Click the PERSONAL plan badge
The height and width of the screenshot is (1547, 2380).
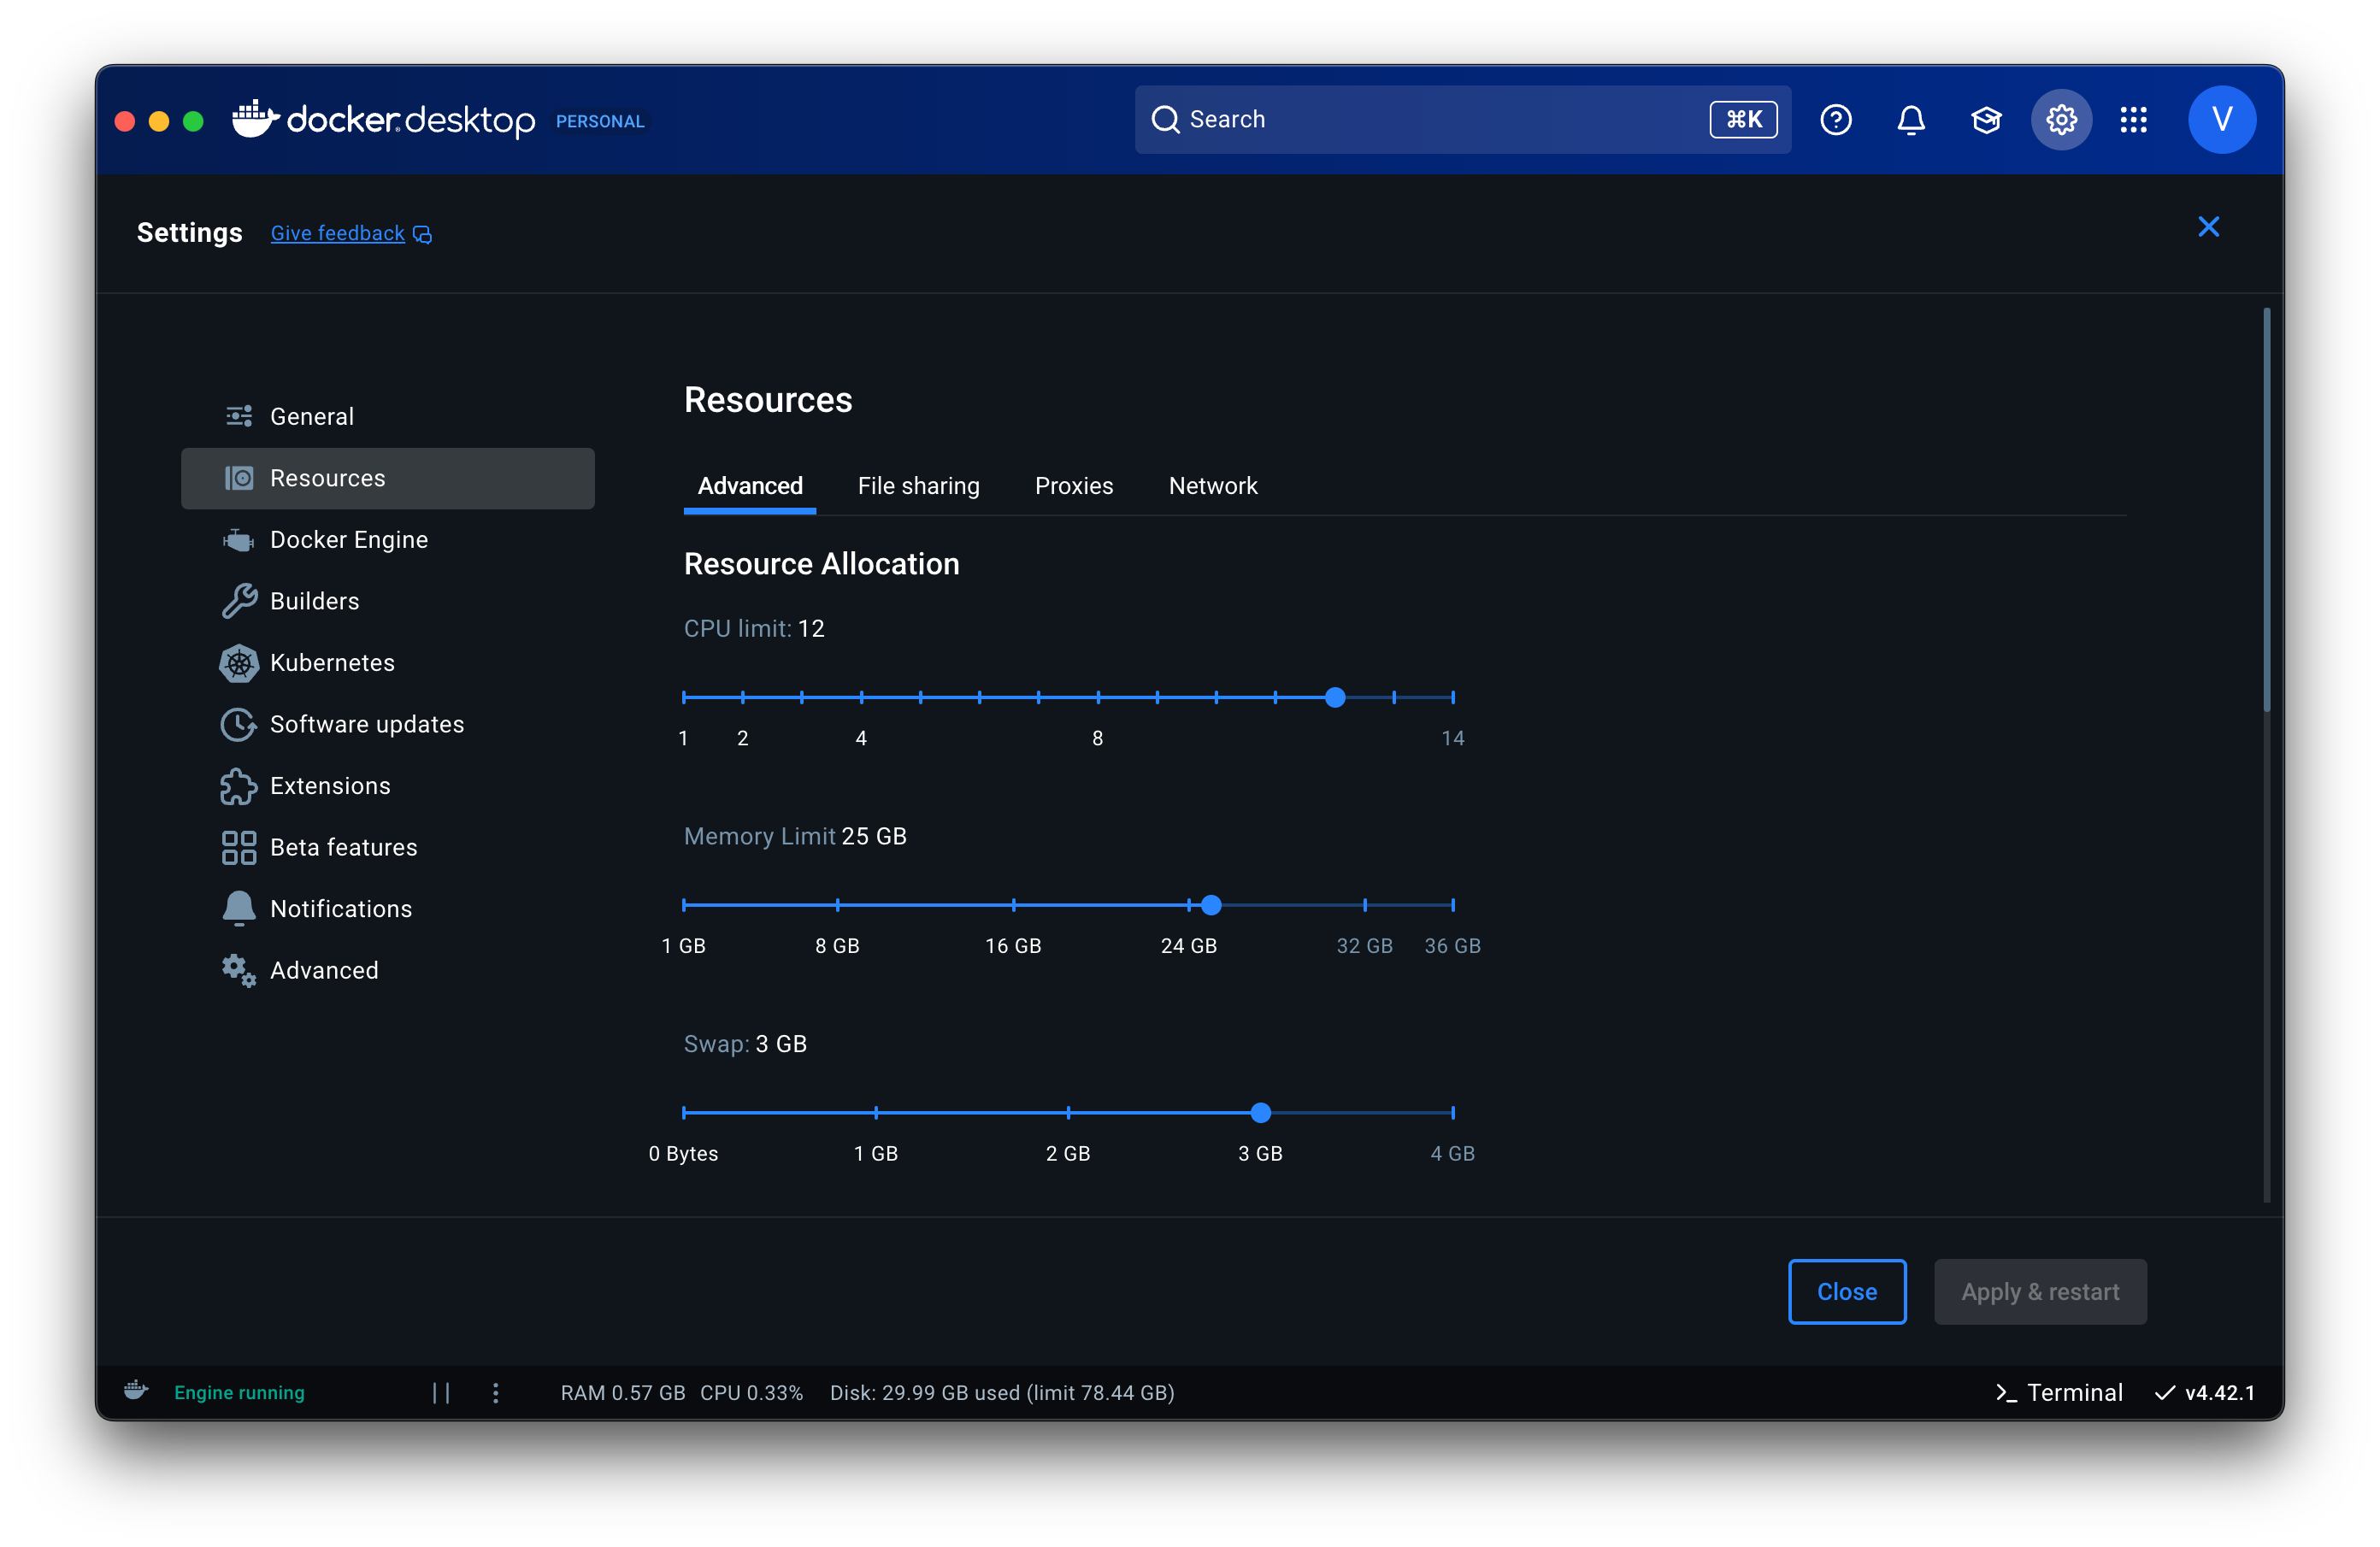point(600,121)
